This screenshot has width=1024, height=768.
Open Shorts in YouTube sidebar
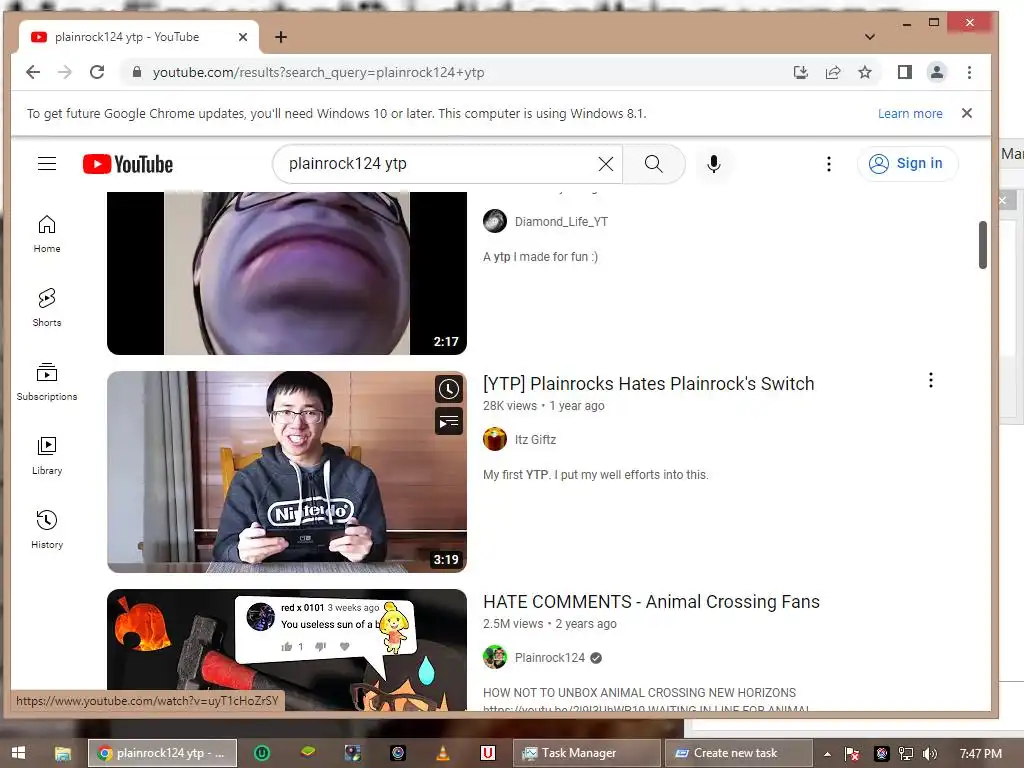coord(47,308)
